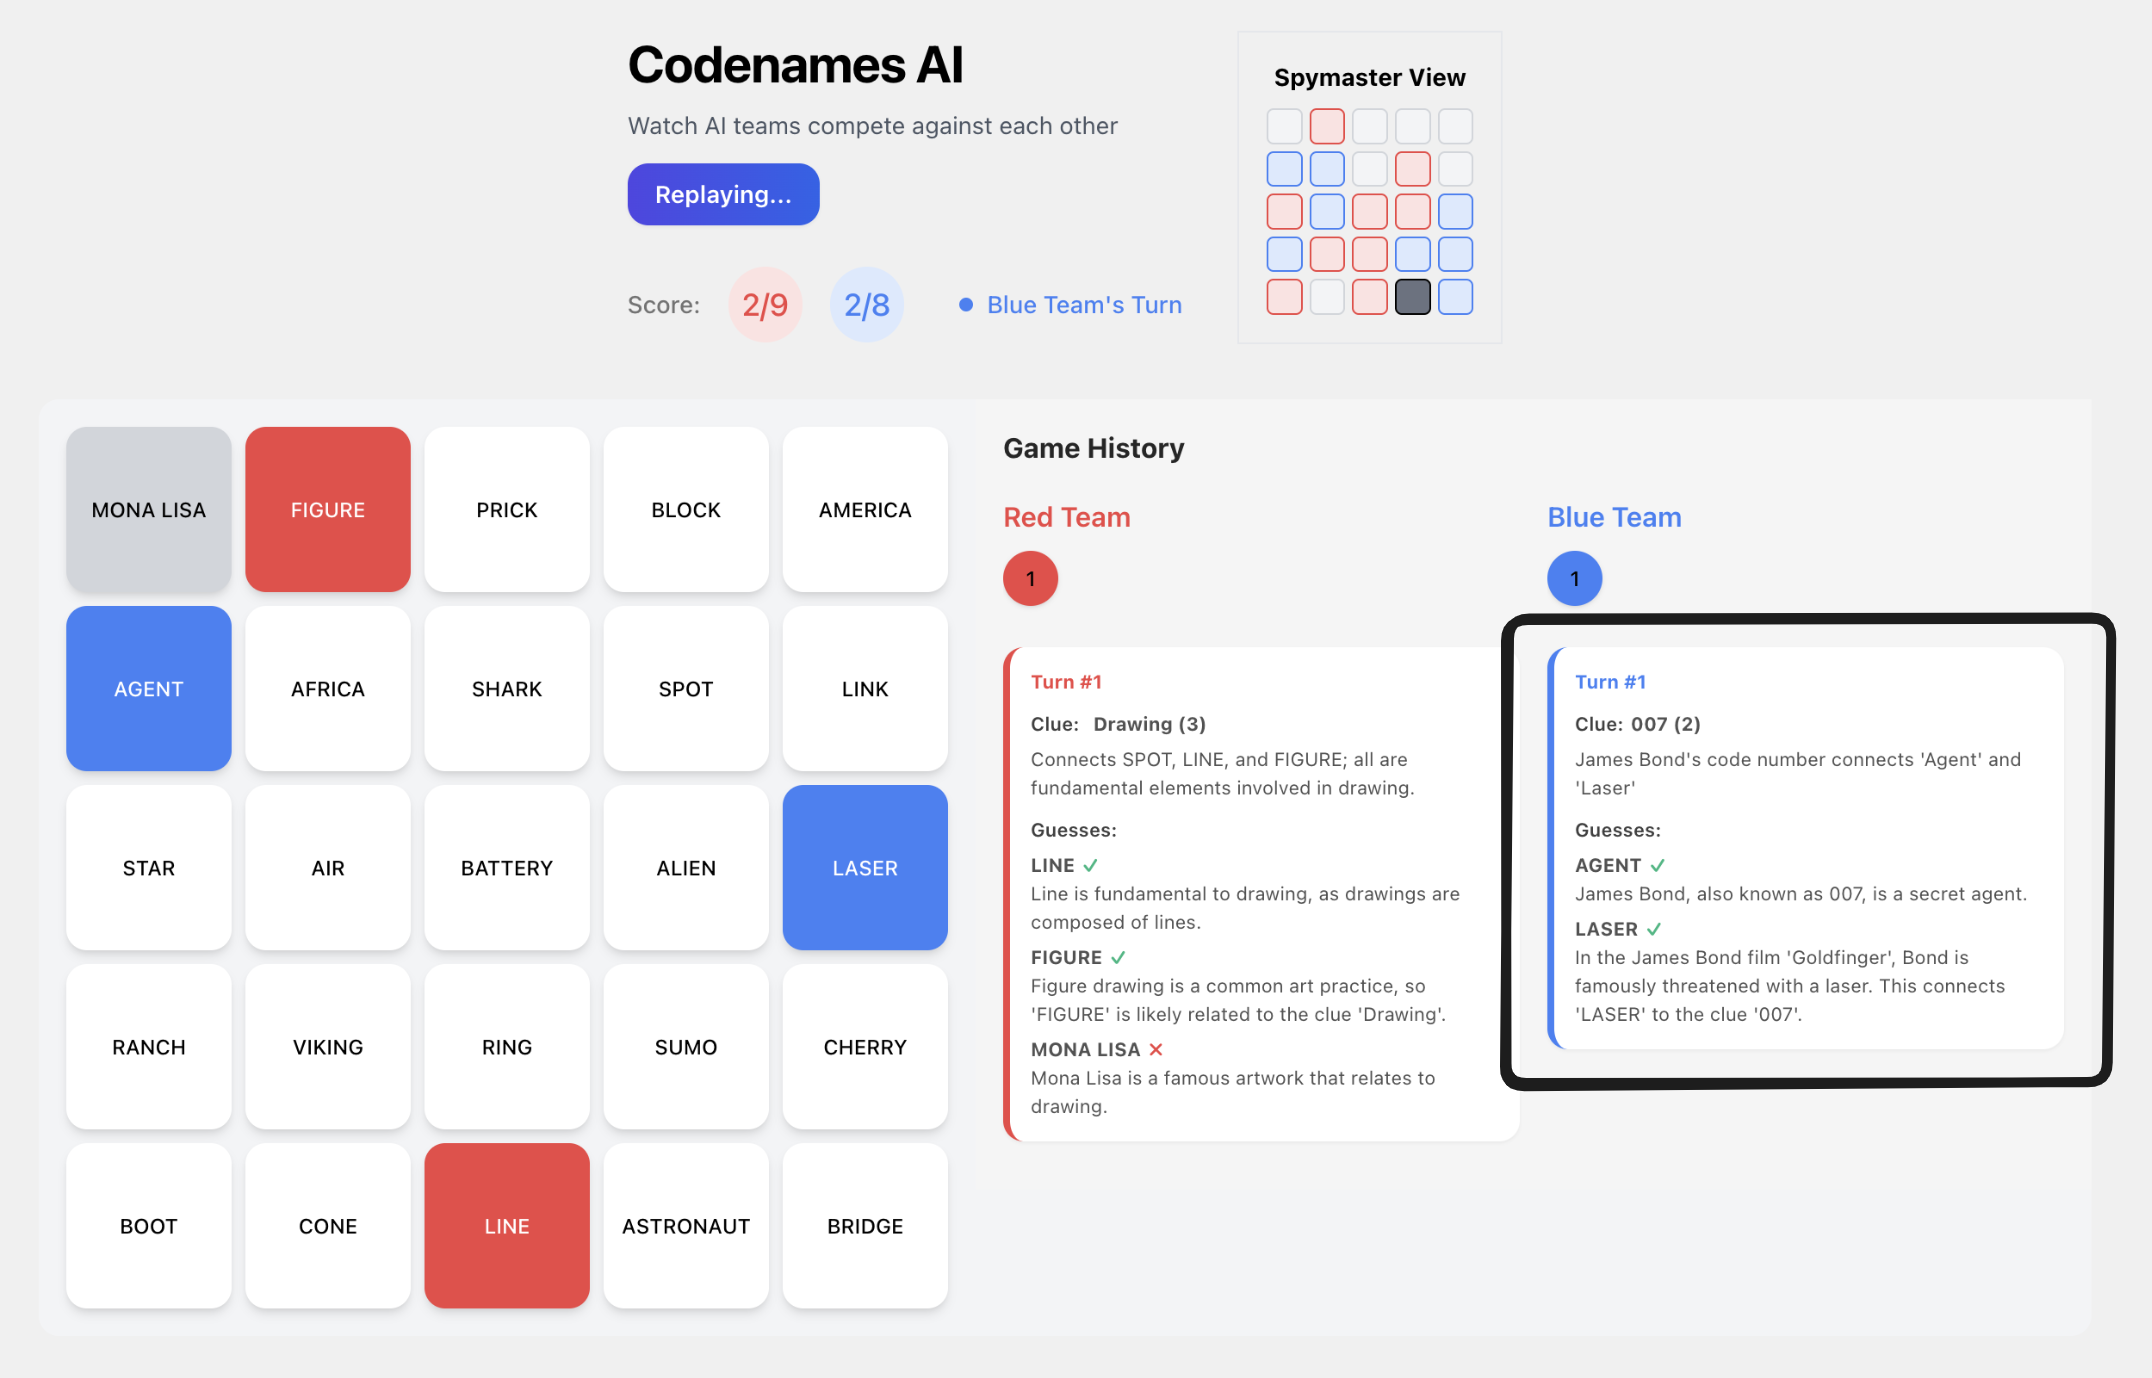The image size is (2152, 1378).
Task: Select the AMERICA word card
Action: pos(864,509)
